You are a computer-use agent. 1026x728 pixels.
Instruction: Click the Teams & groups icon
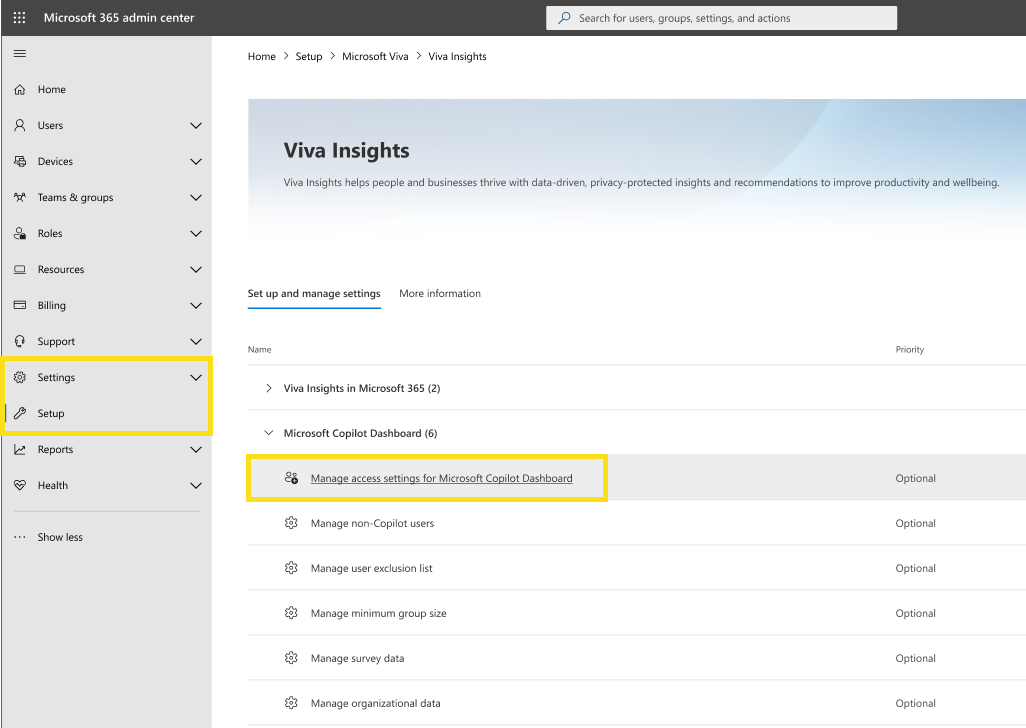[20, 198]
